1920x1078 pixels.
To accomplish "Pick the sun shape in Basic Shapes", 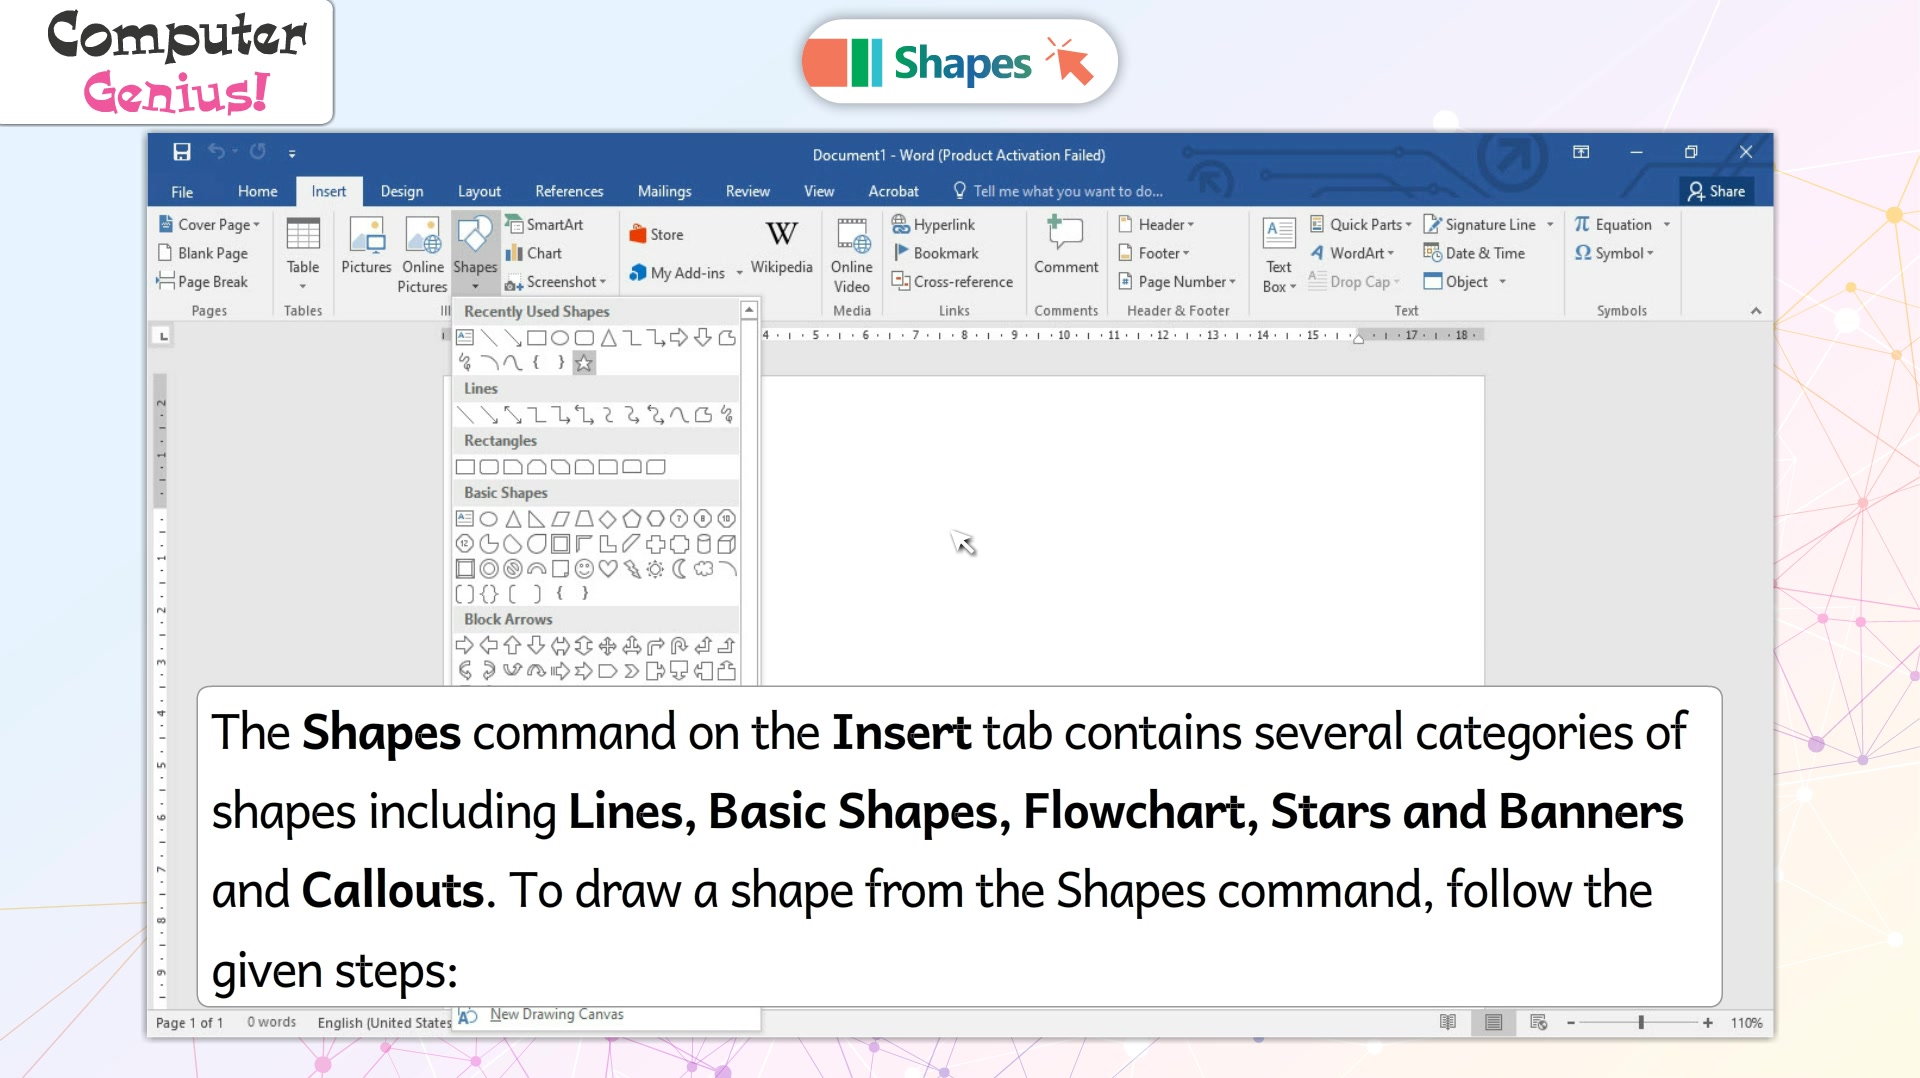I will coord(655,569).
